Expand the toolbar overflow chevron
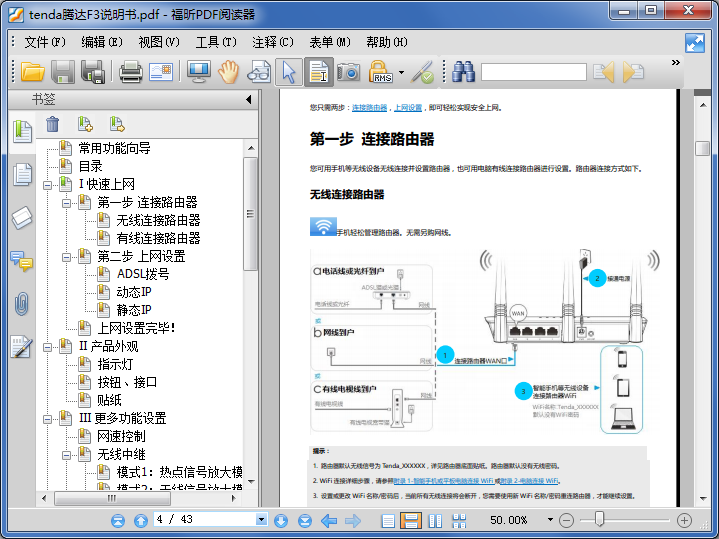 675,62
